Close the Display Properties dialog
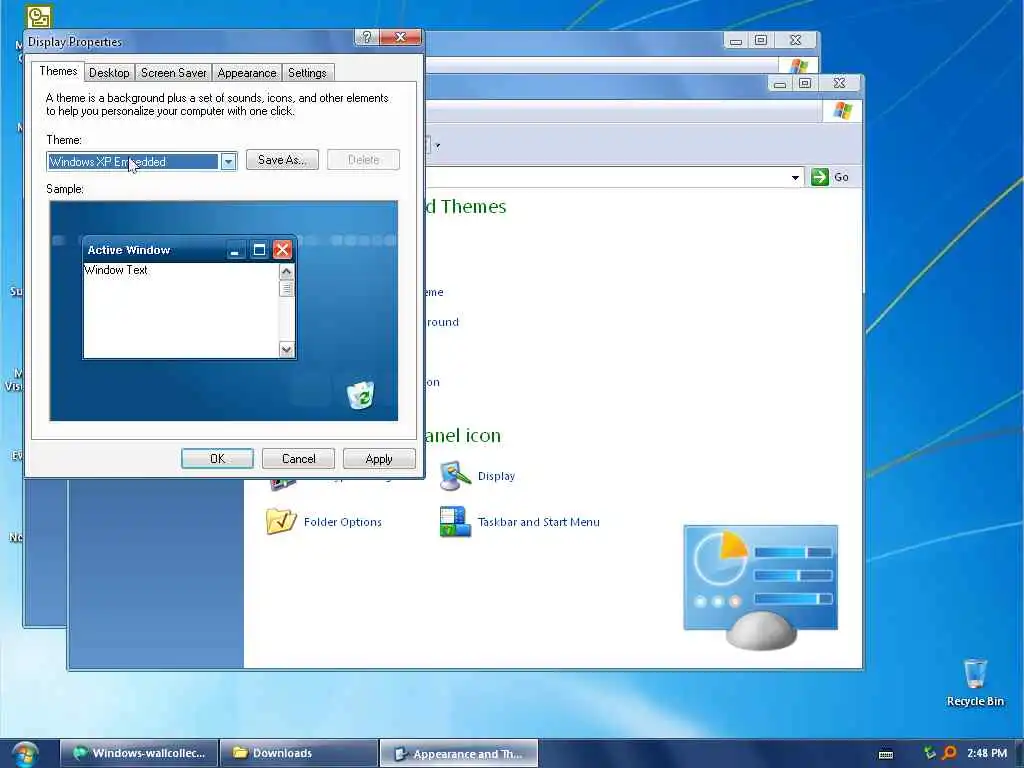 click(400, 37)
